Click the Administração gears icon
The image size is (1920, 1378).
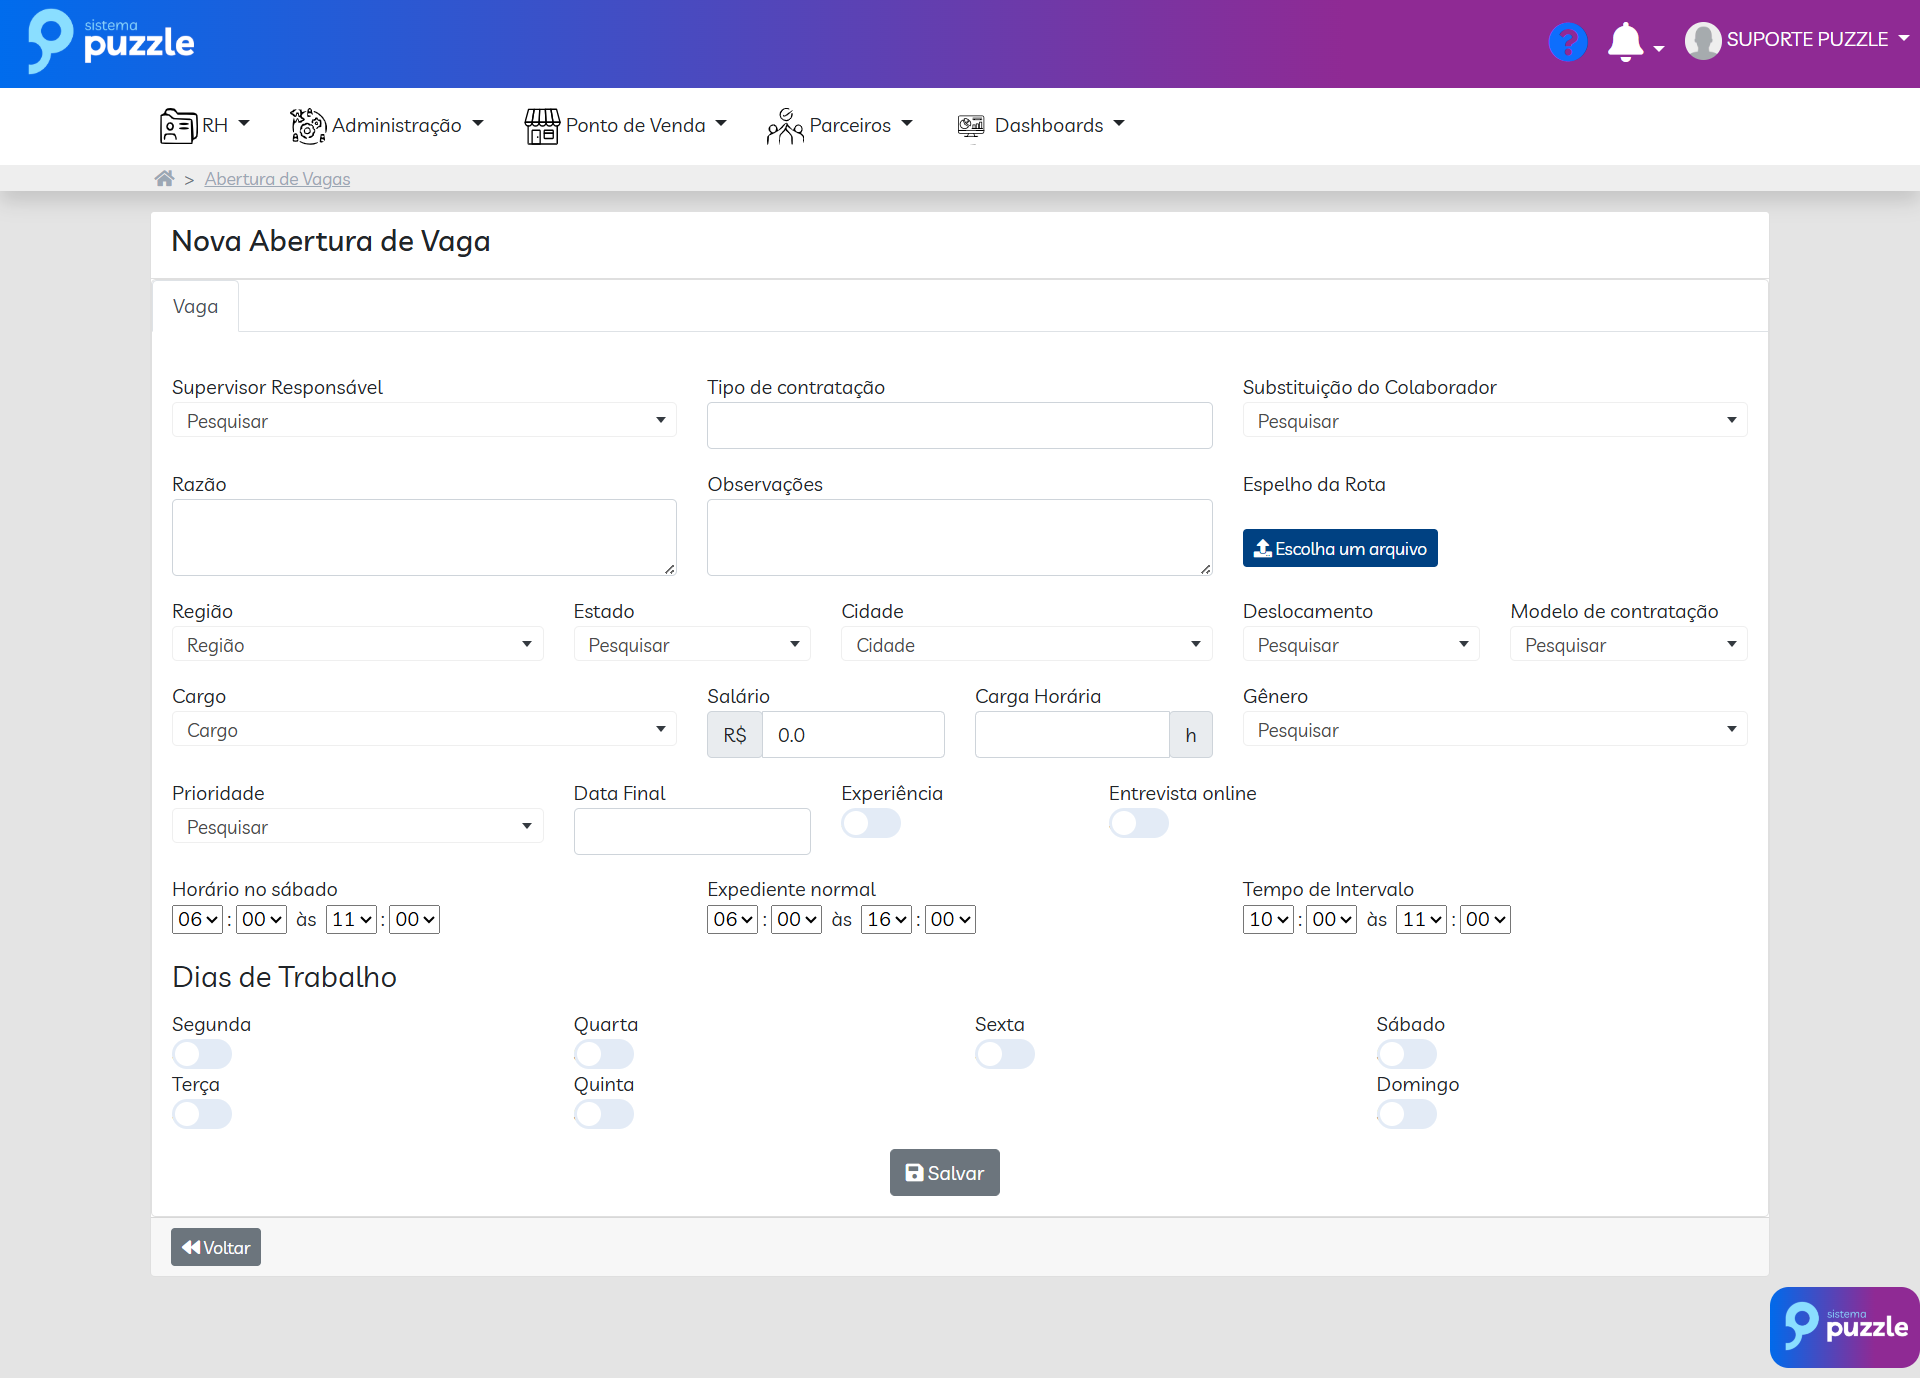click(x=308, y=126)
